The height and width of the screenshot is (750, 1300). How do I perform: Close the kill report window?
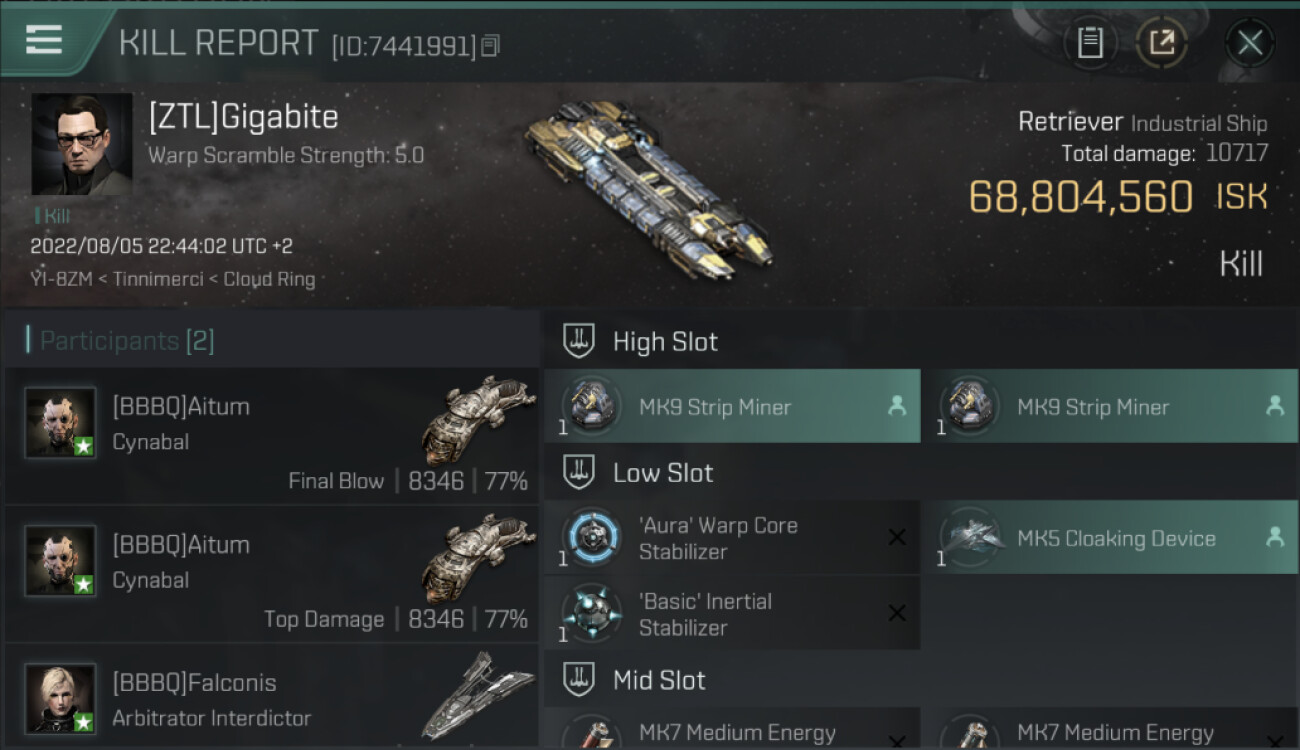click(1249, 42)
